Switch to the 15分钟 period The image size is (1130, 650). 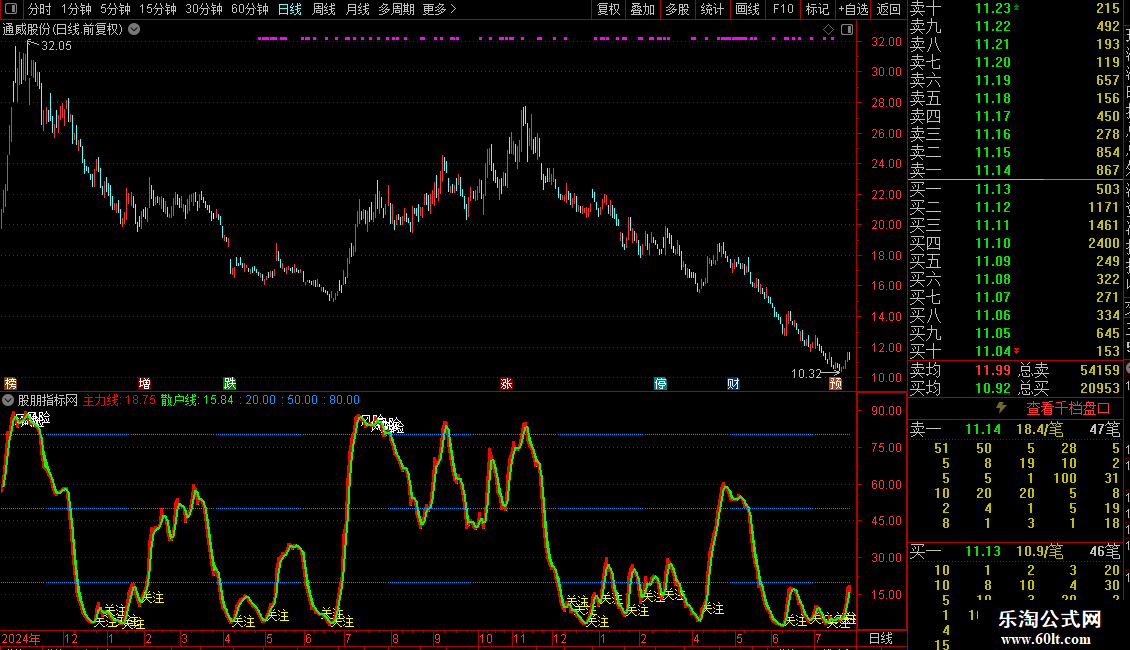158,9
